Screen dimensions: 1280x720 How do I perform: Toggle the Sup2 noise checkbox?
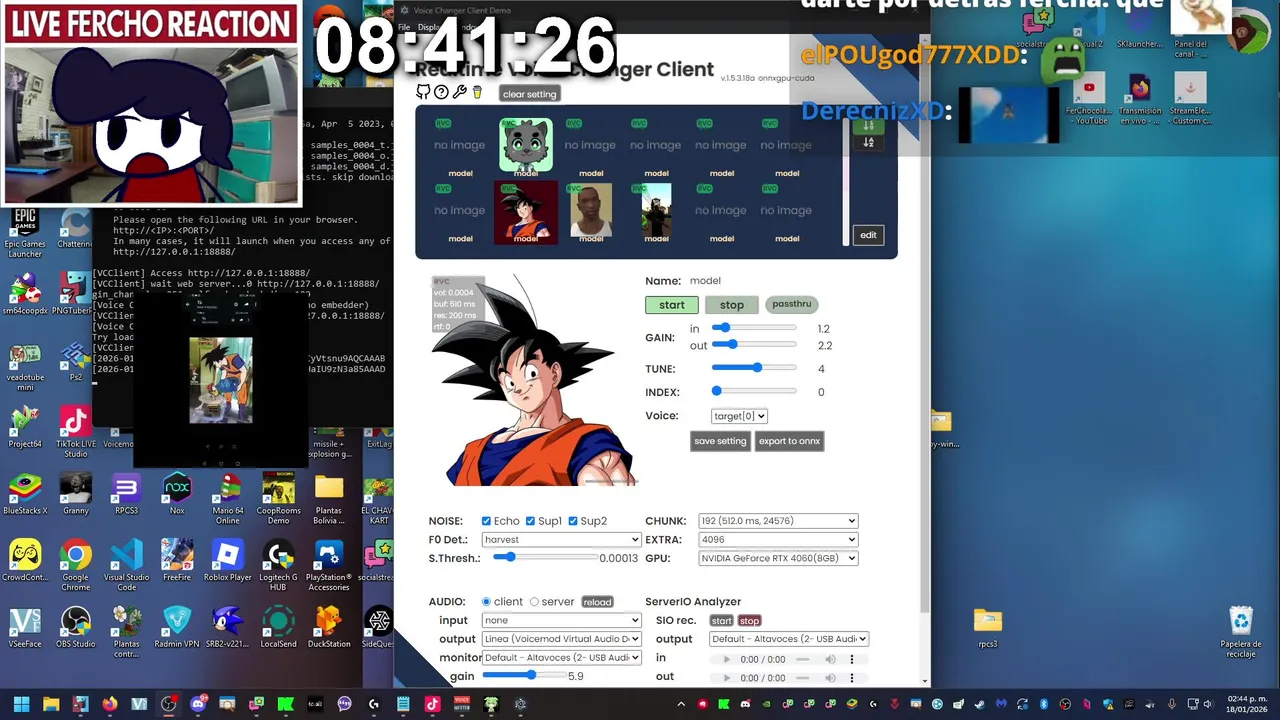point(573,521)
